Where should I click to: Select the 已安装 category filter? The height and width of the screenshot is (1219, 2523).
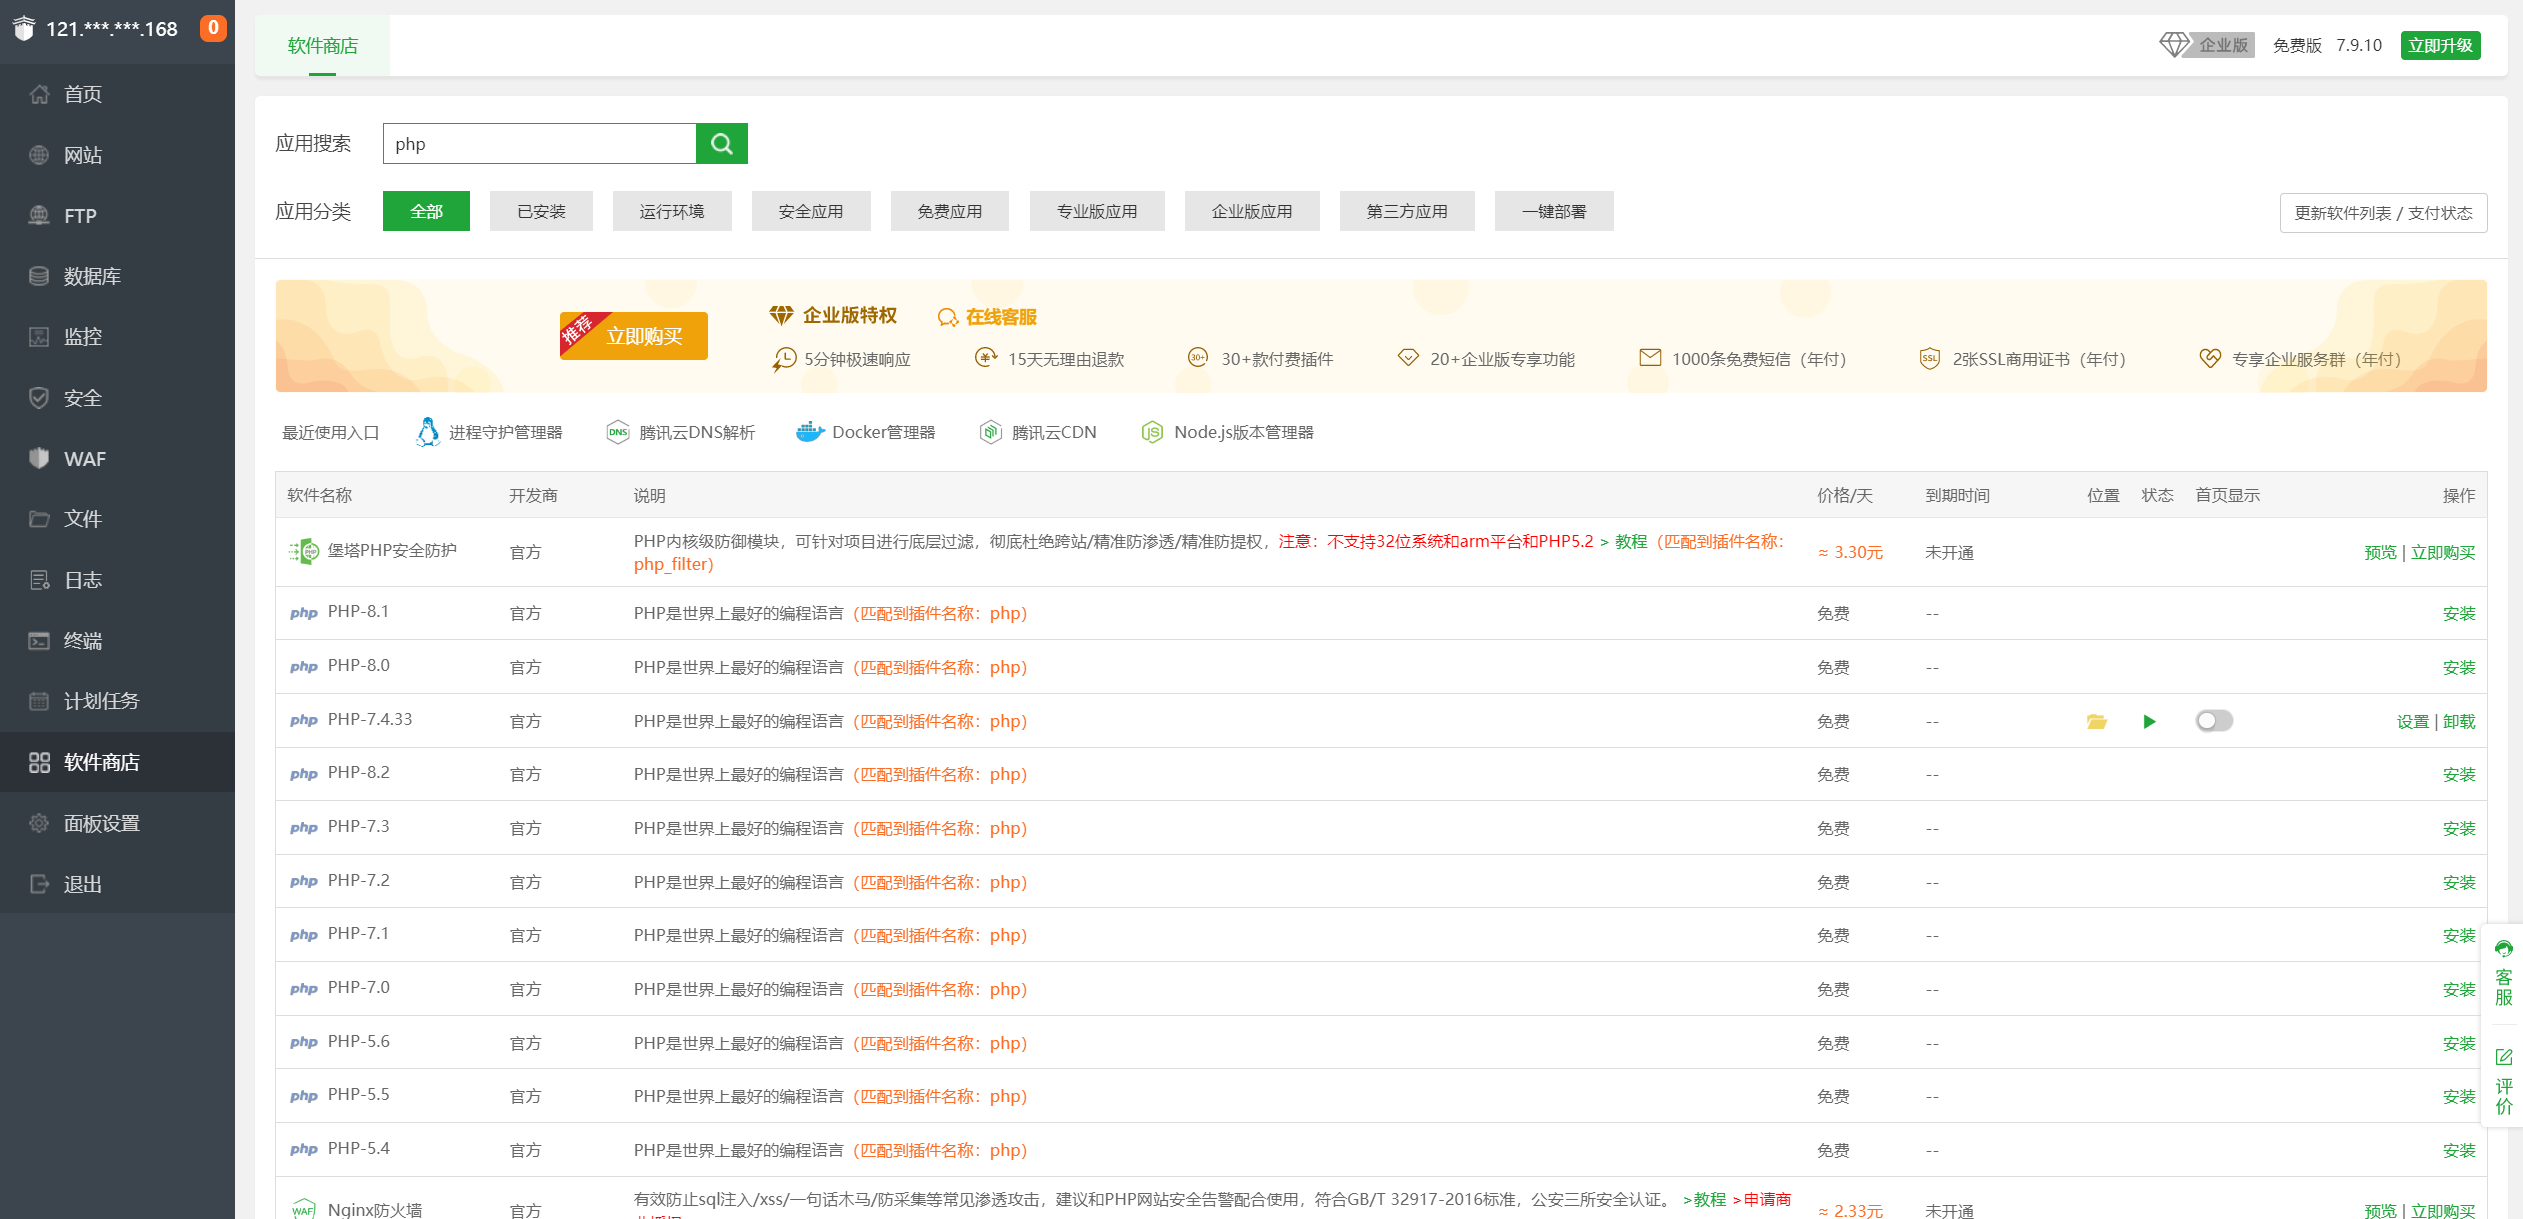click(x=541, y=211)
